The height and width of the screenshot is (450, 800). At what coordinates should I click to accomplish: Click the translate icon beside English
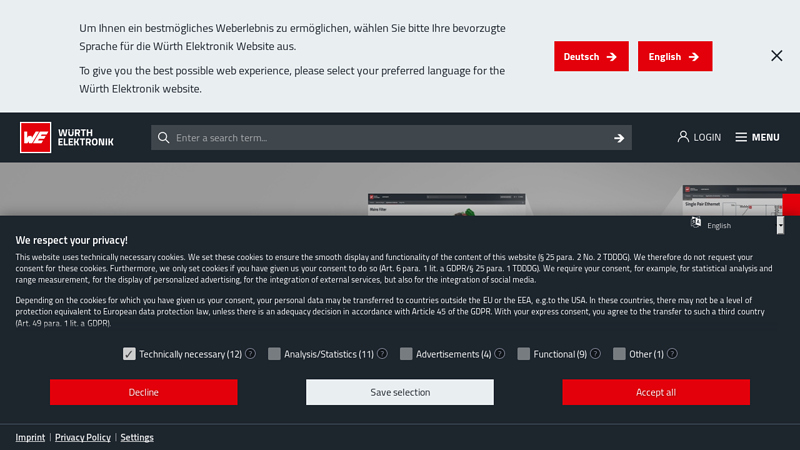[x=695, y=222]
